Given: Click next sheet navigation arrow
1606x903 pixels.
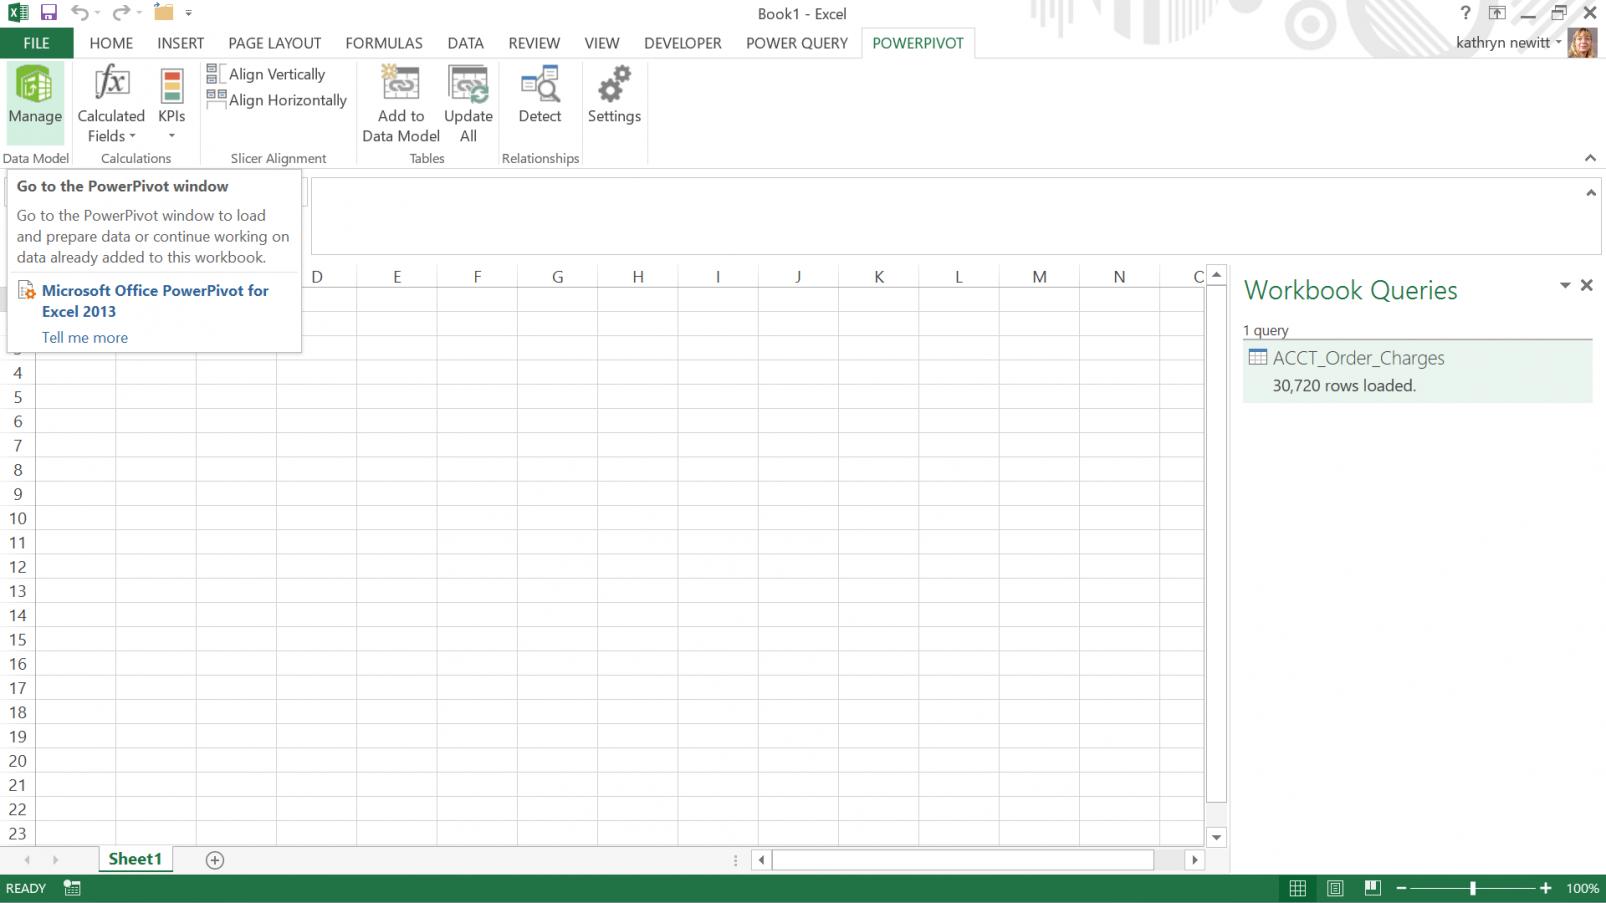Looking at the screenshot, I should tap(55, 860).
